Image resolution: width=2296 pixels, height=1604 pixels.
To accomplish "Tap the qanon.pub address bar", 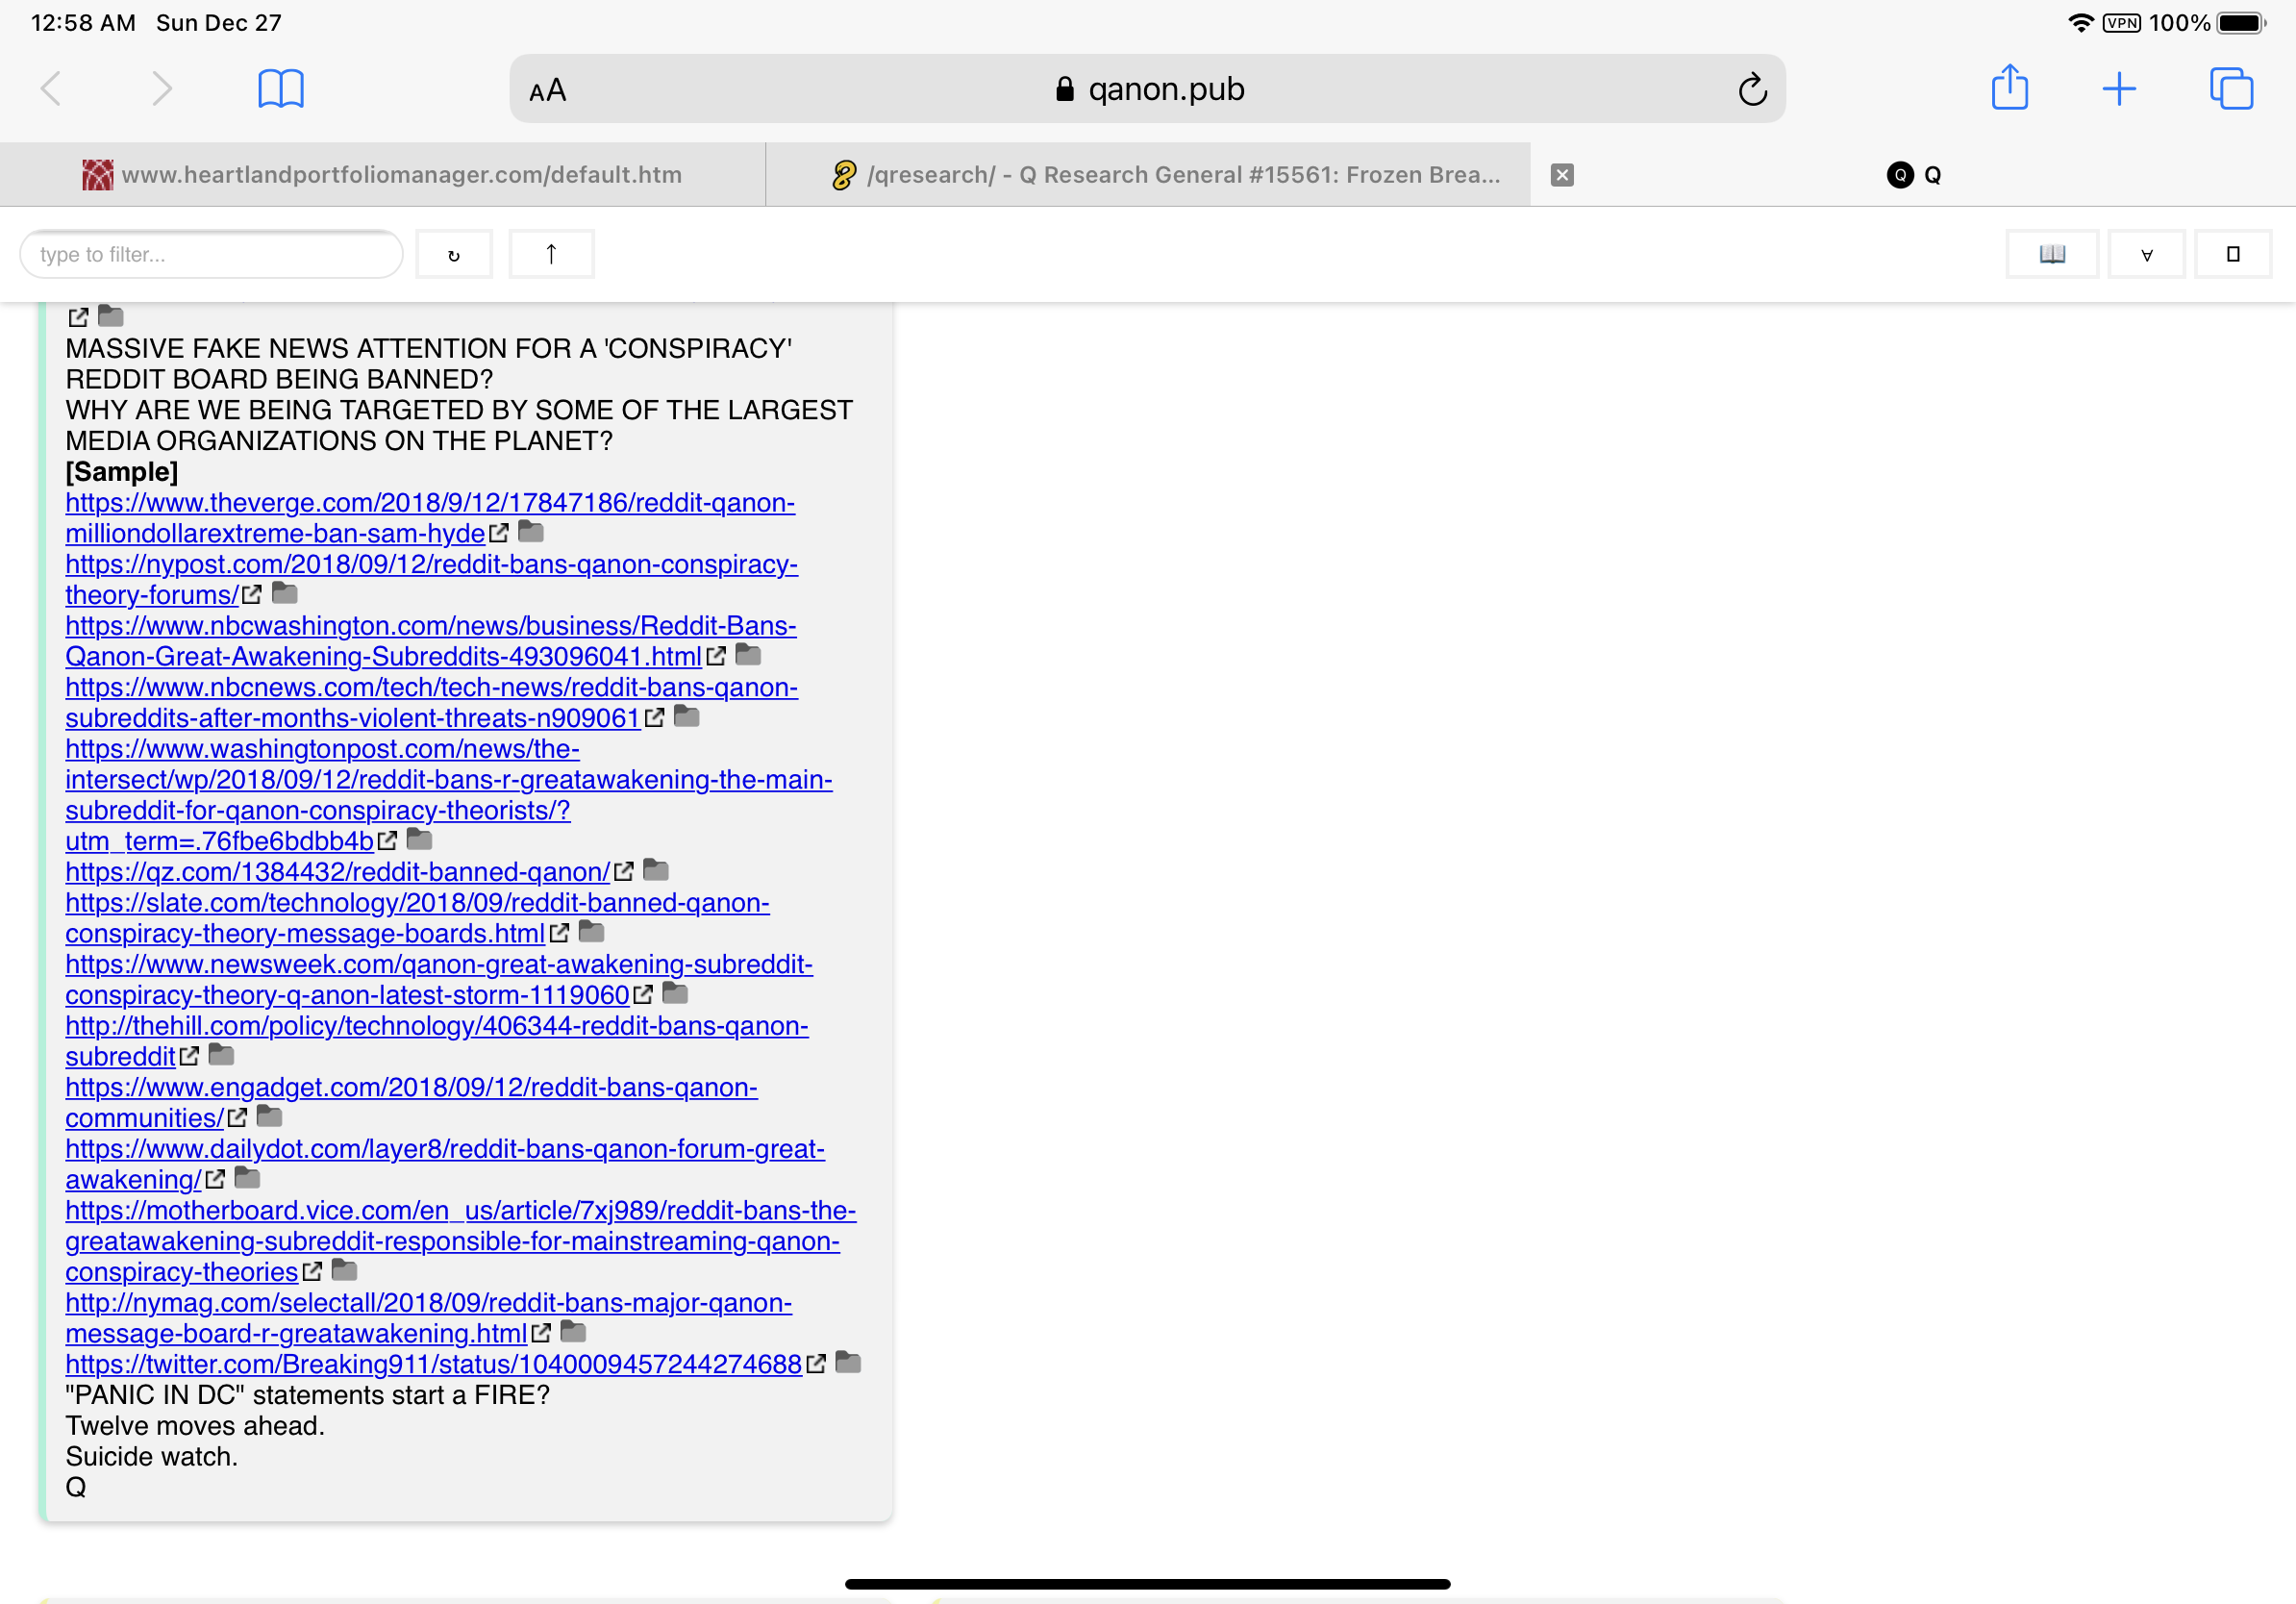I will (x=1147, y=89).
